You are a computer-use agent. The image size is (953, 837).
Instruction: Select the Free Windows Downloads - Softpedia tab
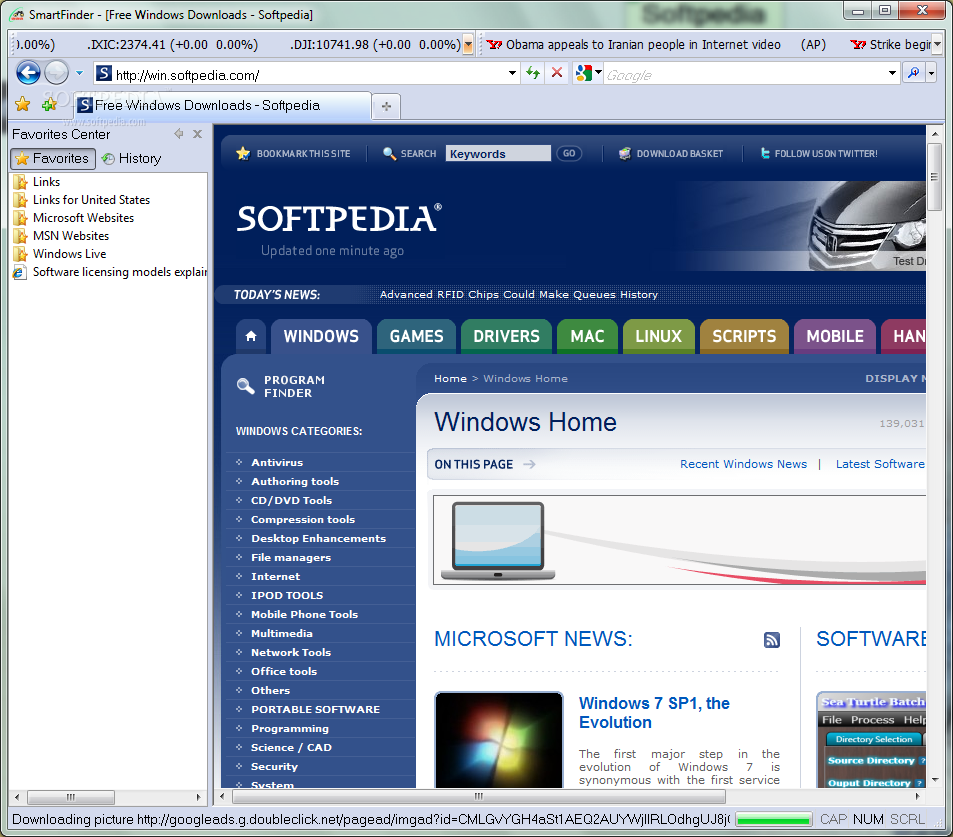click(x=222, y=106)
